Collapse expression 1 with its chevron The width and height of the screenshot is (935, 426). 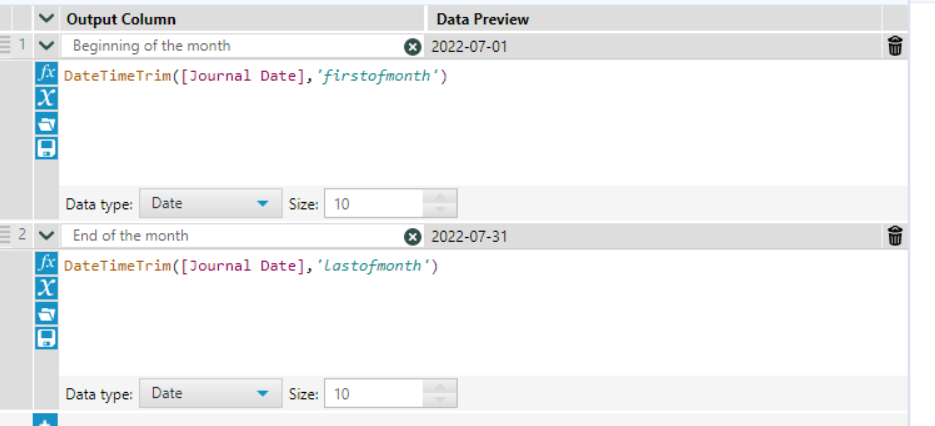click(46, 46)
